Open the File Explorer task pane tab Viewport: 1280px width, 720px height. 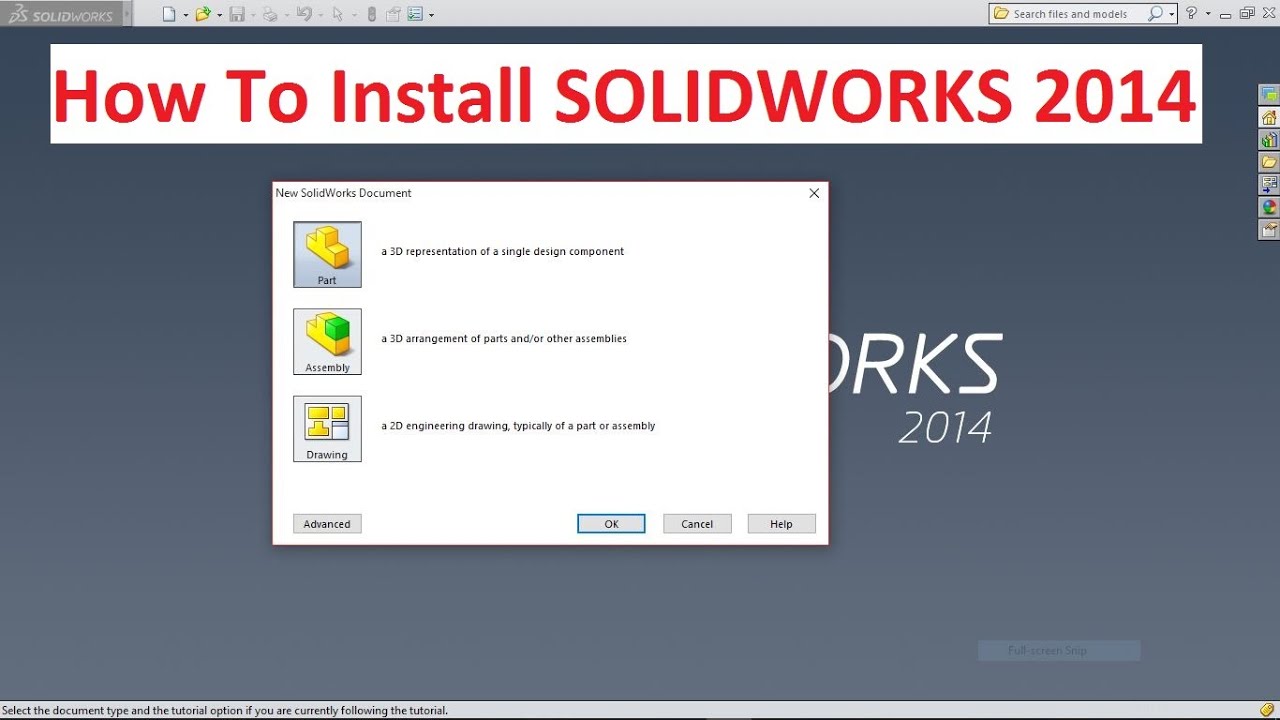coord(1269,162)
